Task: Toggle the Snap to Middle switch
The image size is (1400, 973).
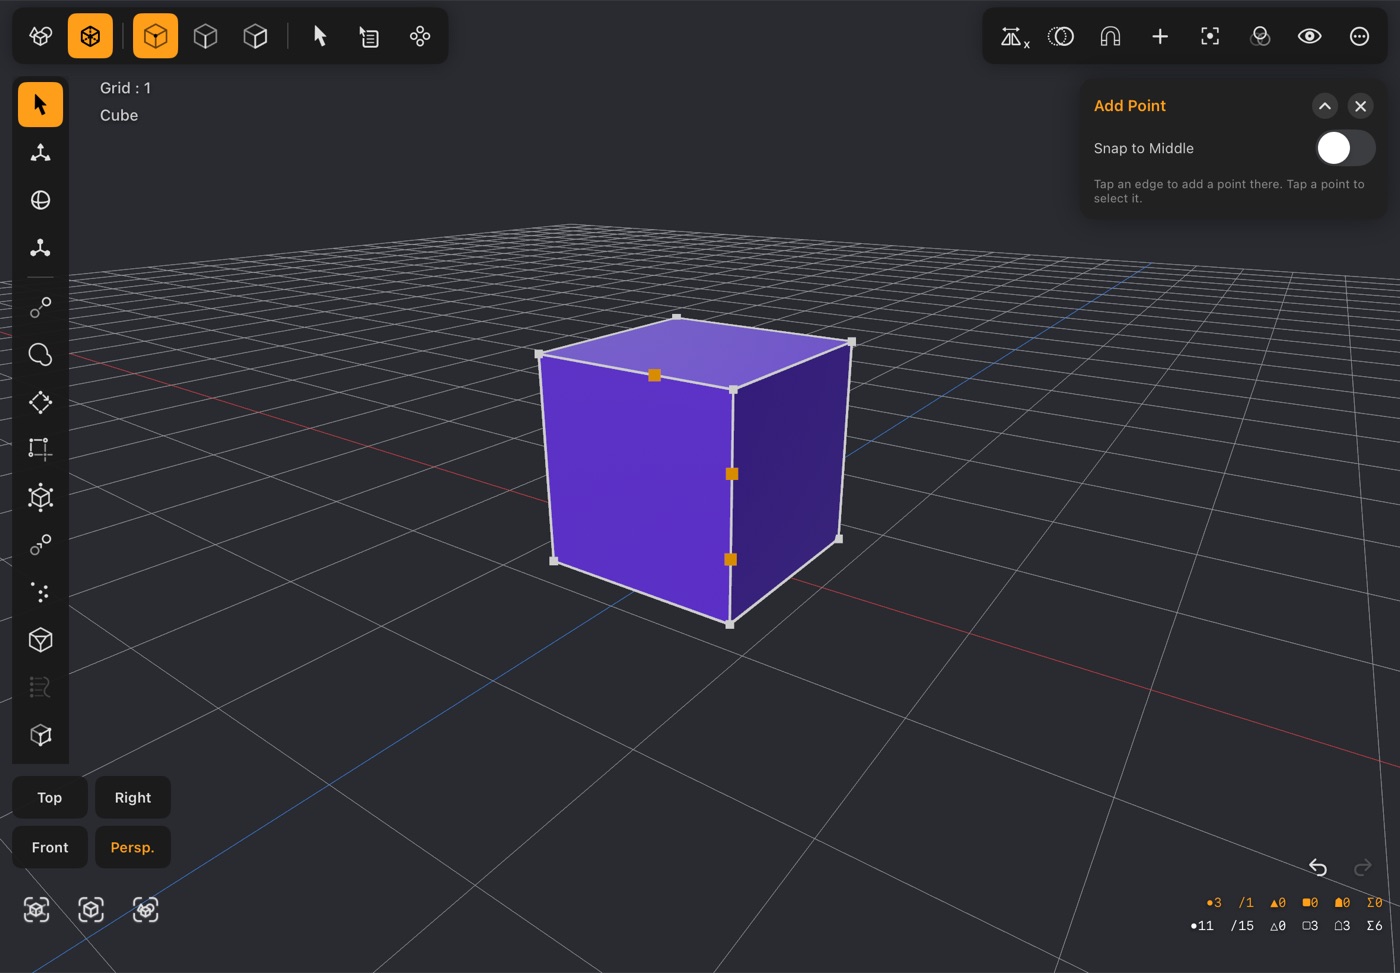Action: pyautogui.click(x=1345, y=148)
